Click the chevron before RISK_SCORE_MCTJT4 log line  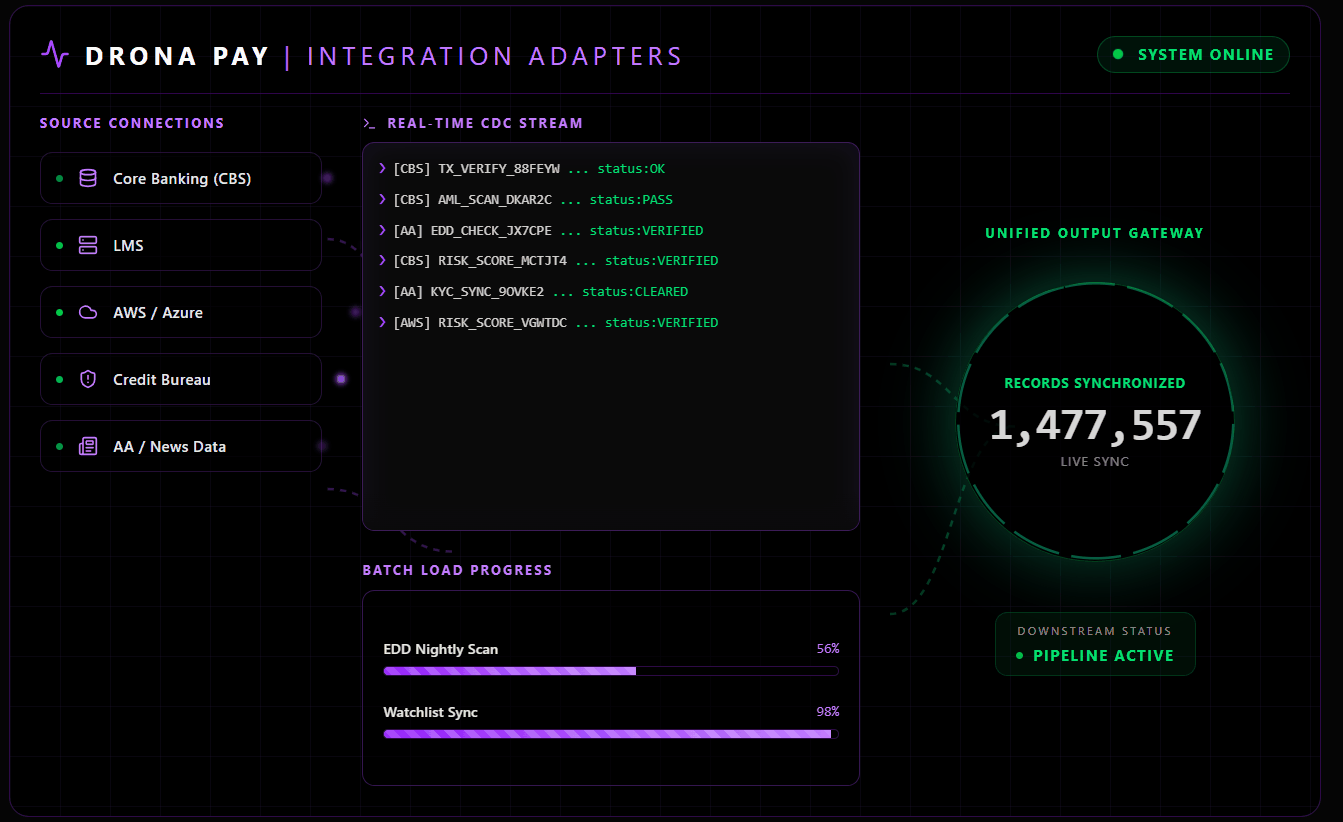(x=383, y=260)
